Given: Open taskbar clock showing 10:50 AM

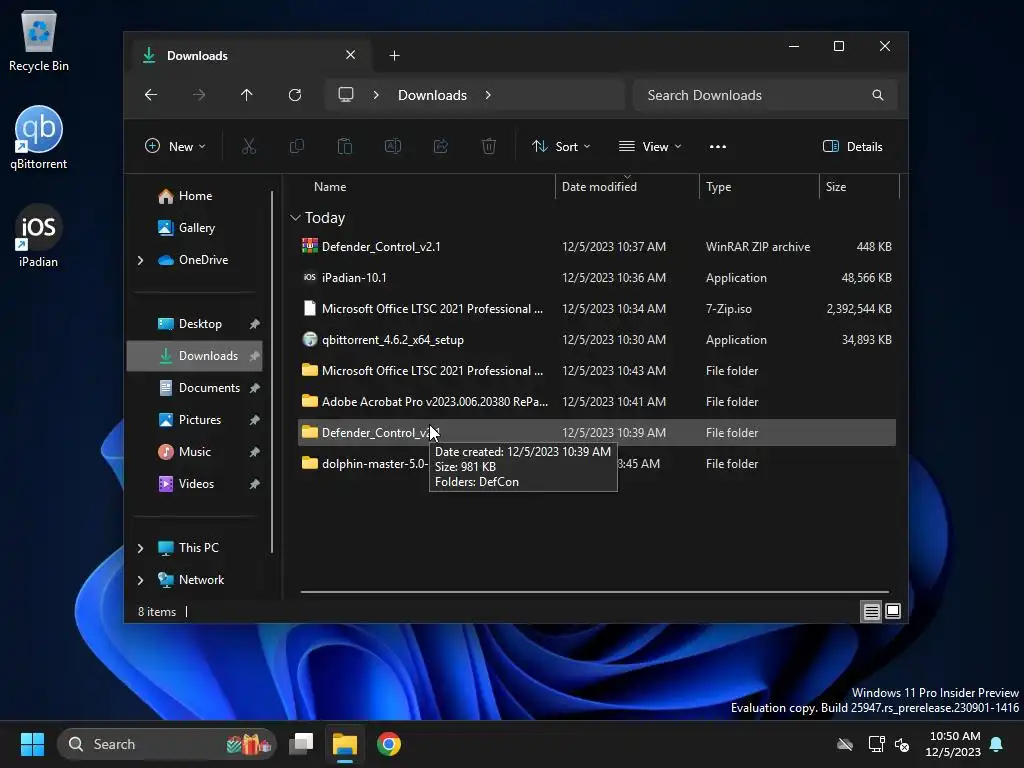Looking at the screenshot, I should point(953,744).
